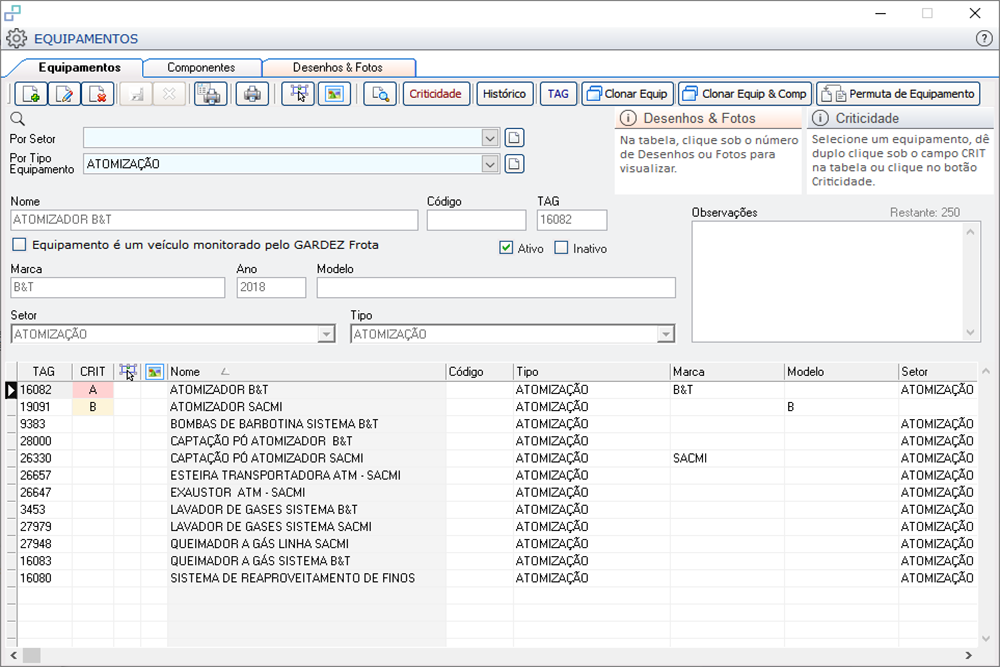The height and width of the screenshot is (667, 1000).
Task: Click the Permuta de Equipamento button
Action: (x=898, y=94)
